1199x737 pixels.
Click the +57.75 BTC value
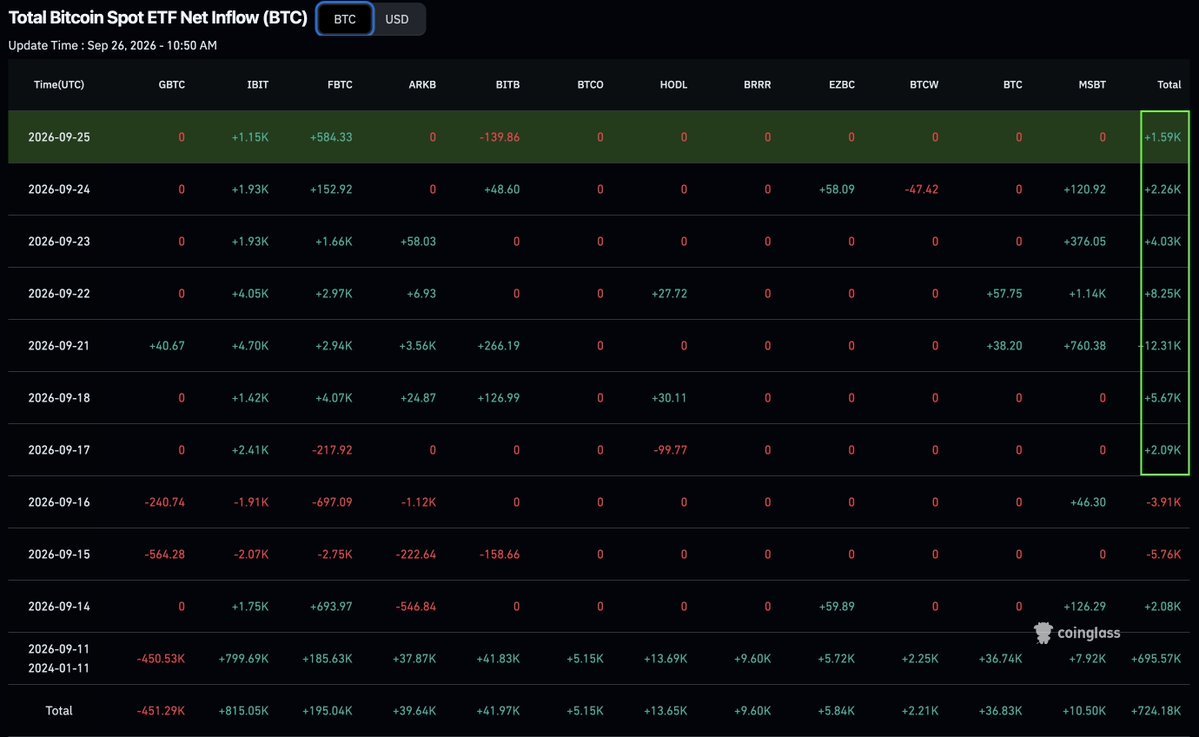click(1004, 294)
